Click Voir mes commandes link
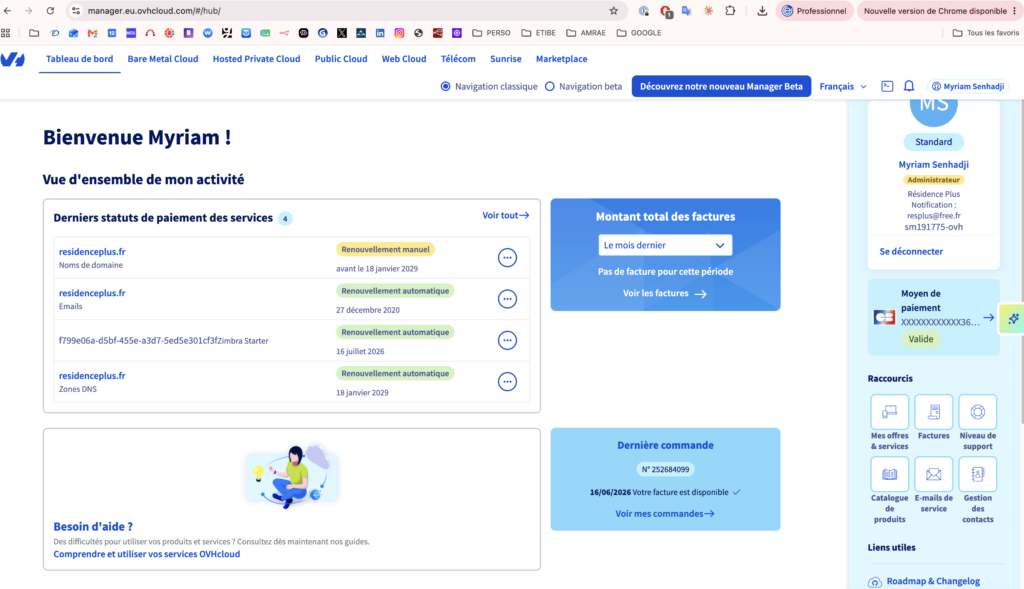This screenshot has height=589, width=1024. [665, 514]
